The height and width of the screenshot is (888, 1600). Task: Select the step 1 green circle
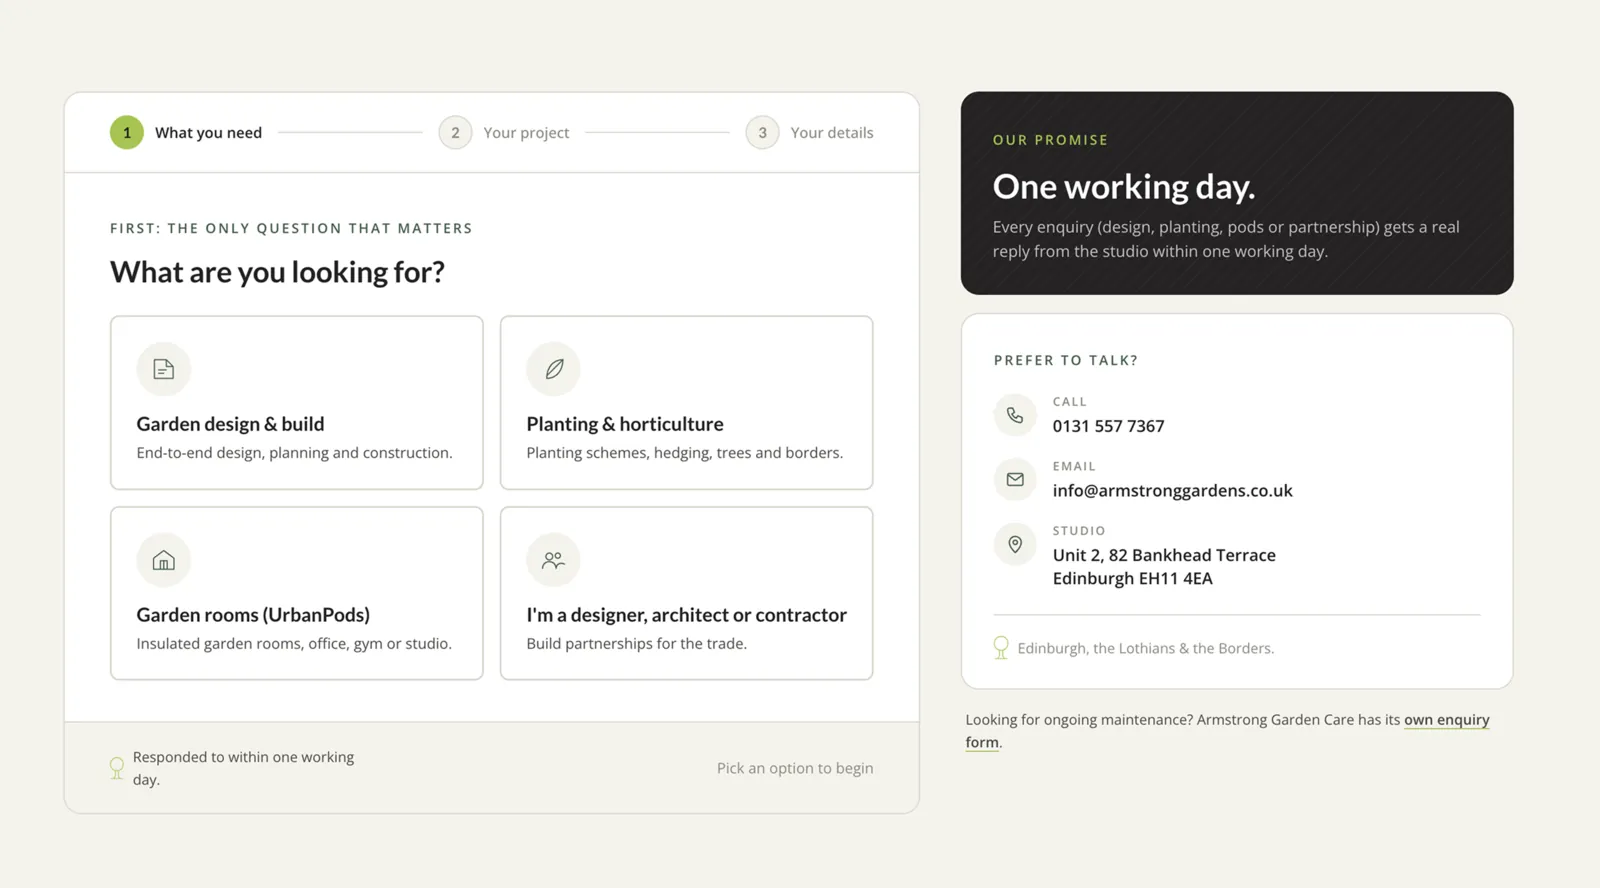pyautogui.click(x=127, y=132)
